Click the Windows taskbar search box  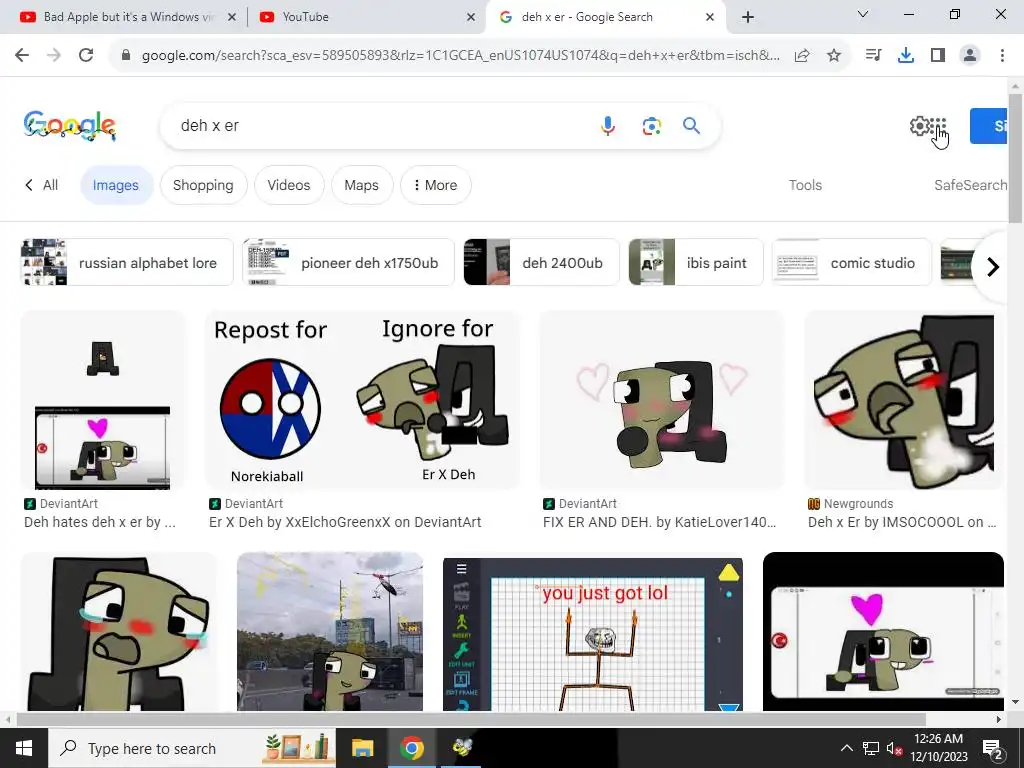click(x=192, y=748)
